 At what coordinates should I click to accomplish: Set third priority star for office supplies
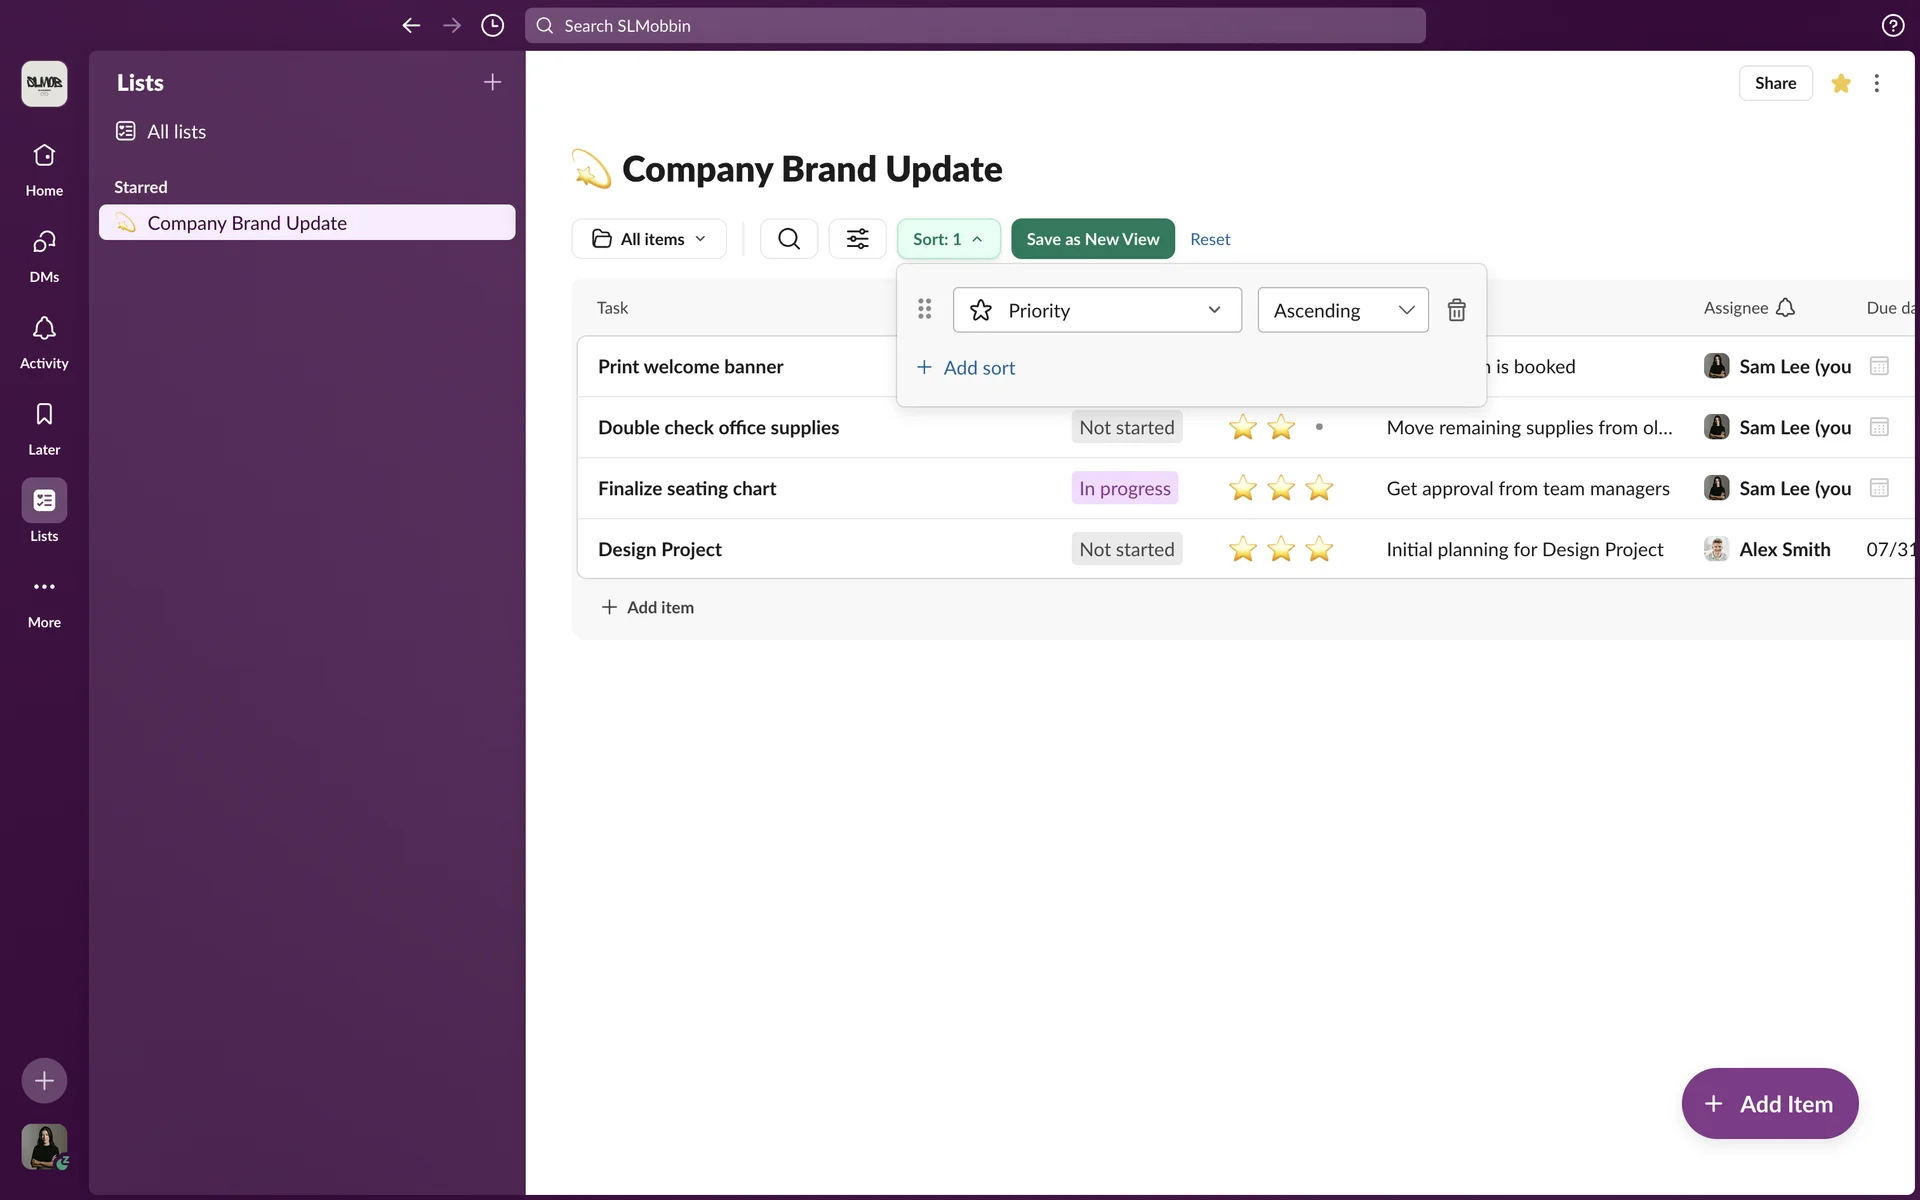[x=1319, y=428]
